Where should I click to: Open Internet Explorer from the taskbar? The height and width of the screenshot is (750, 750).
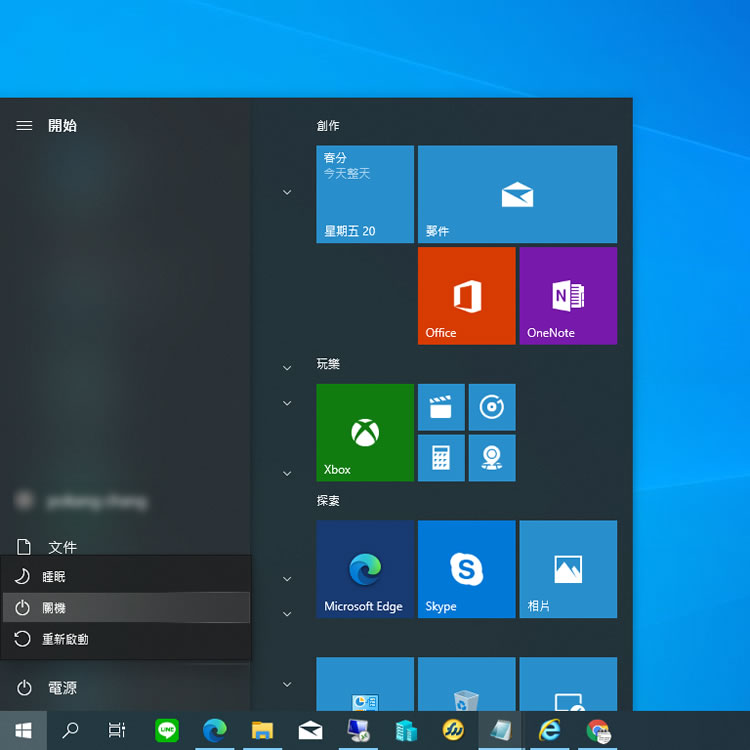550,730
